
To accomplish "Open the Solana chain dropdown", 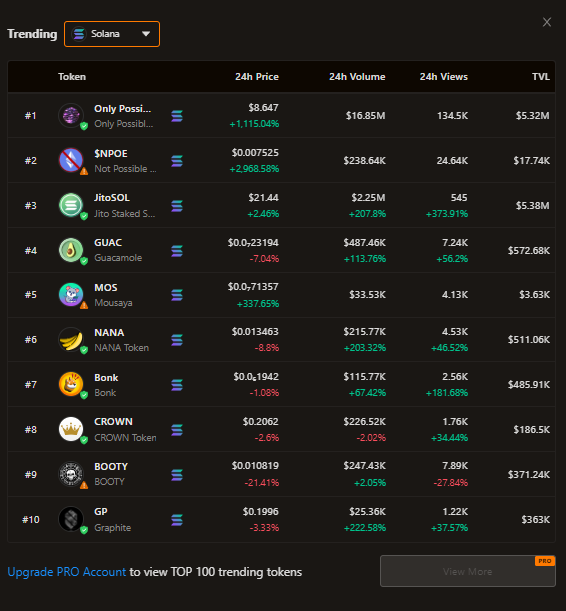I will (x=112, y=34).
